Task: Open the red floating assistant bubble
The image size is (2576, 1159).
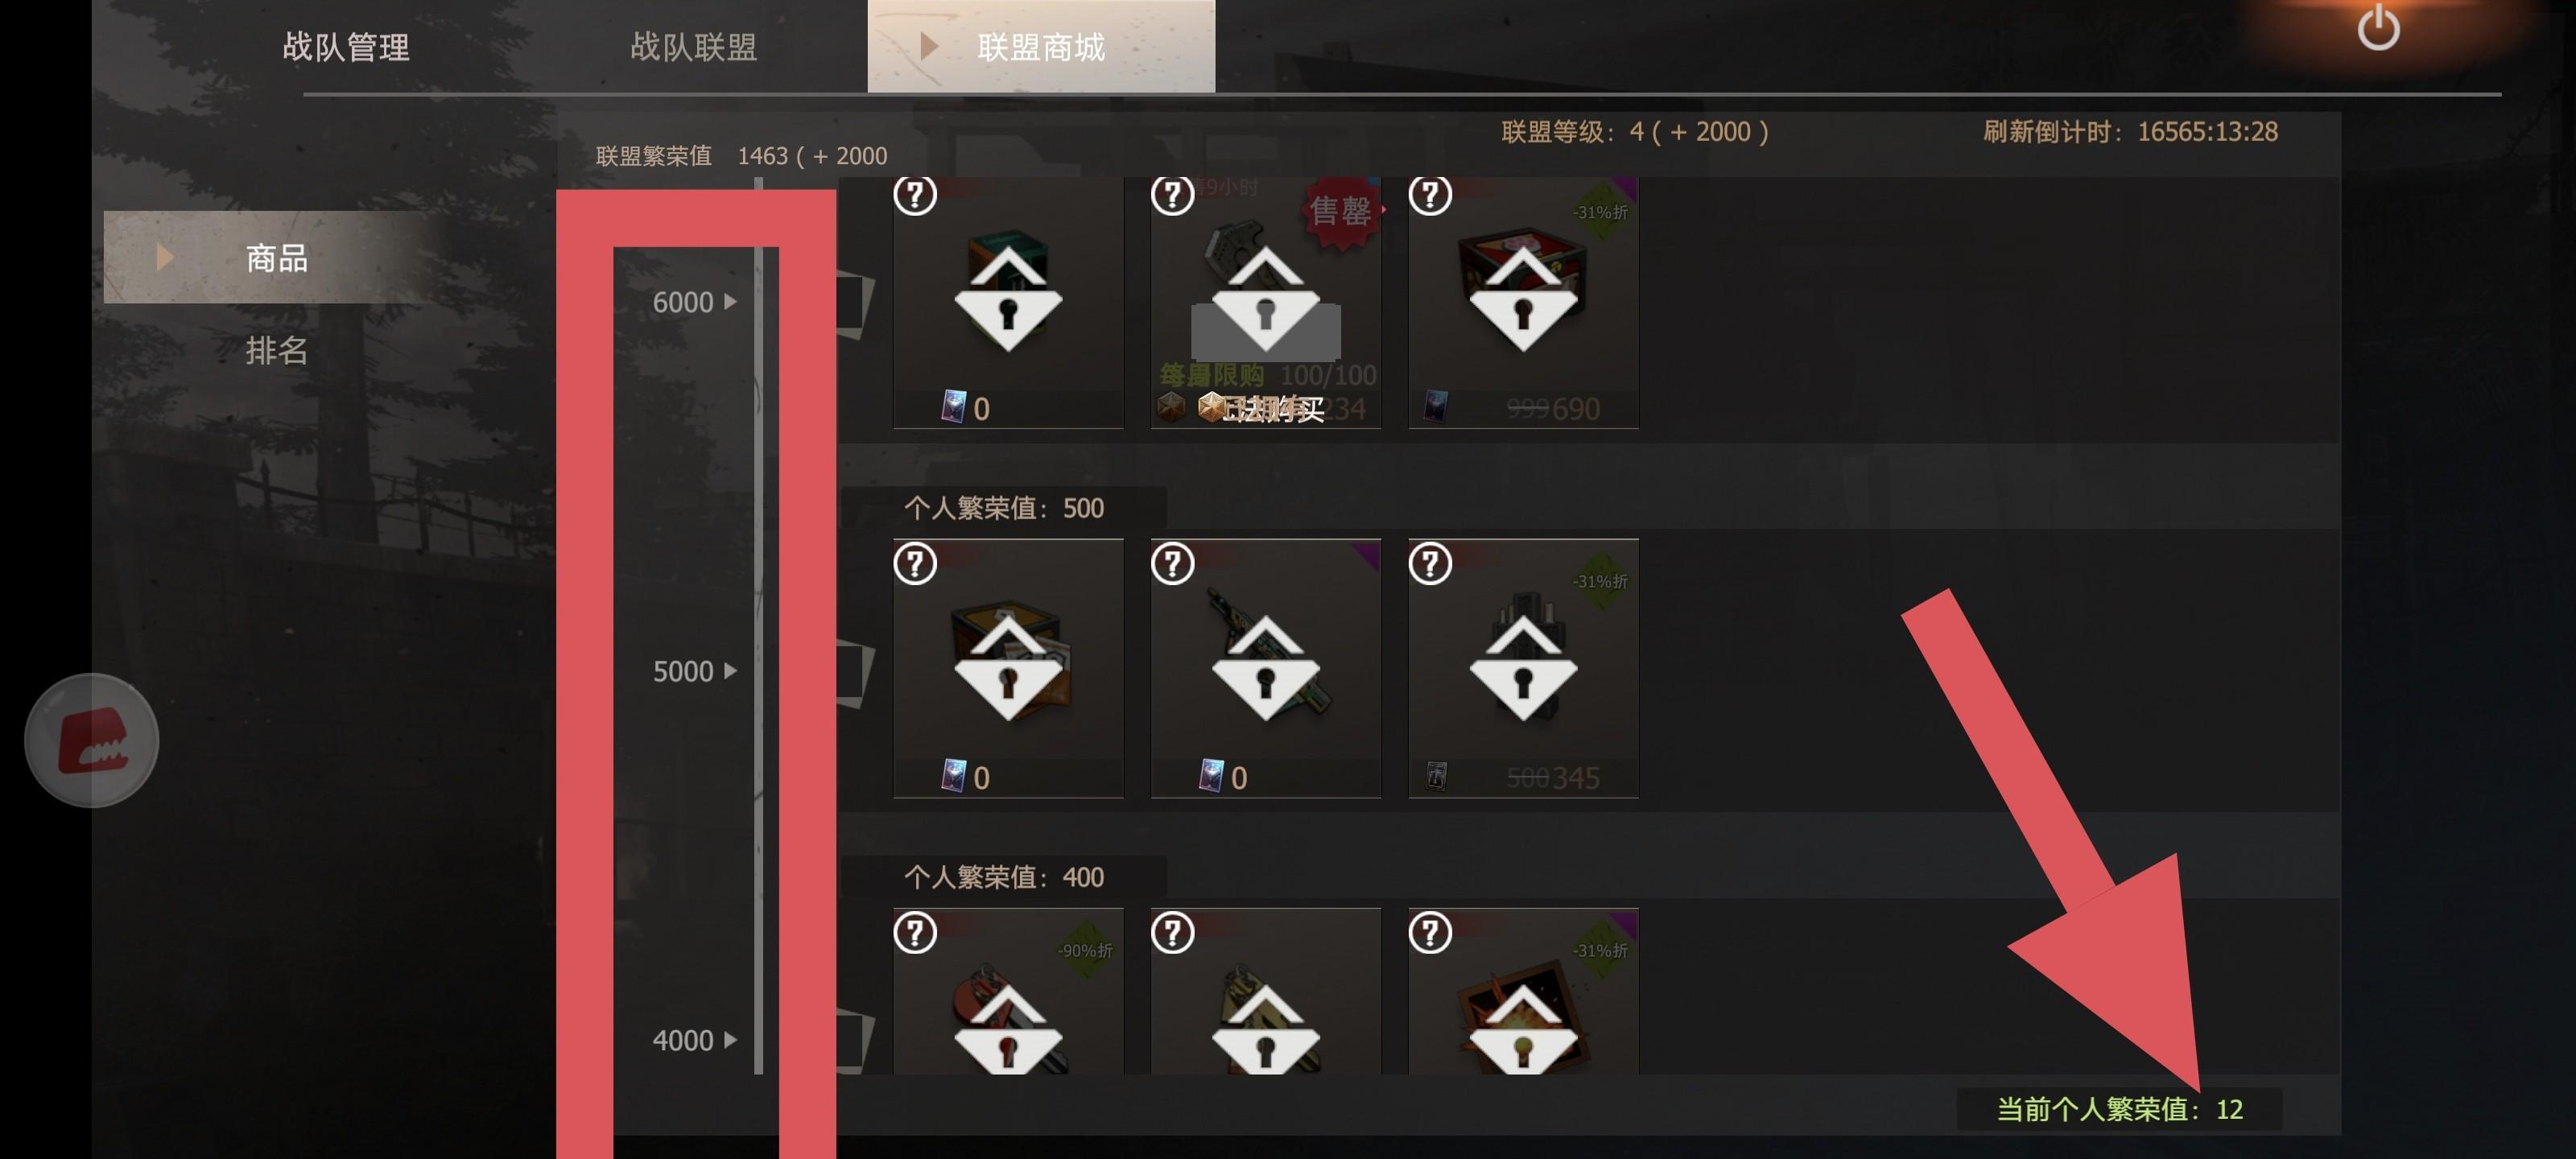Action: pyautogui.click(x=92, y=740)
